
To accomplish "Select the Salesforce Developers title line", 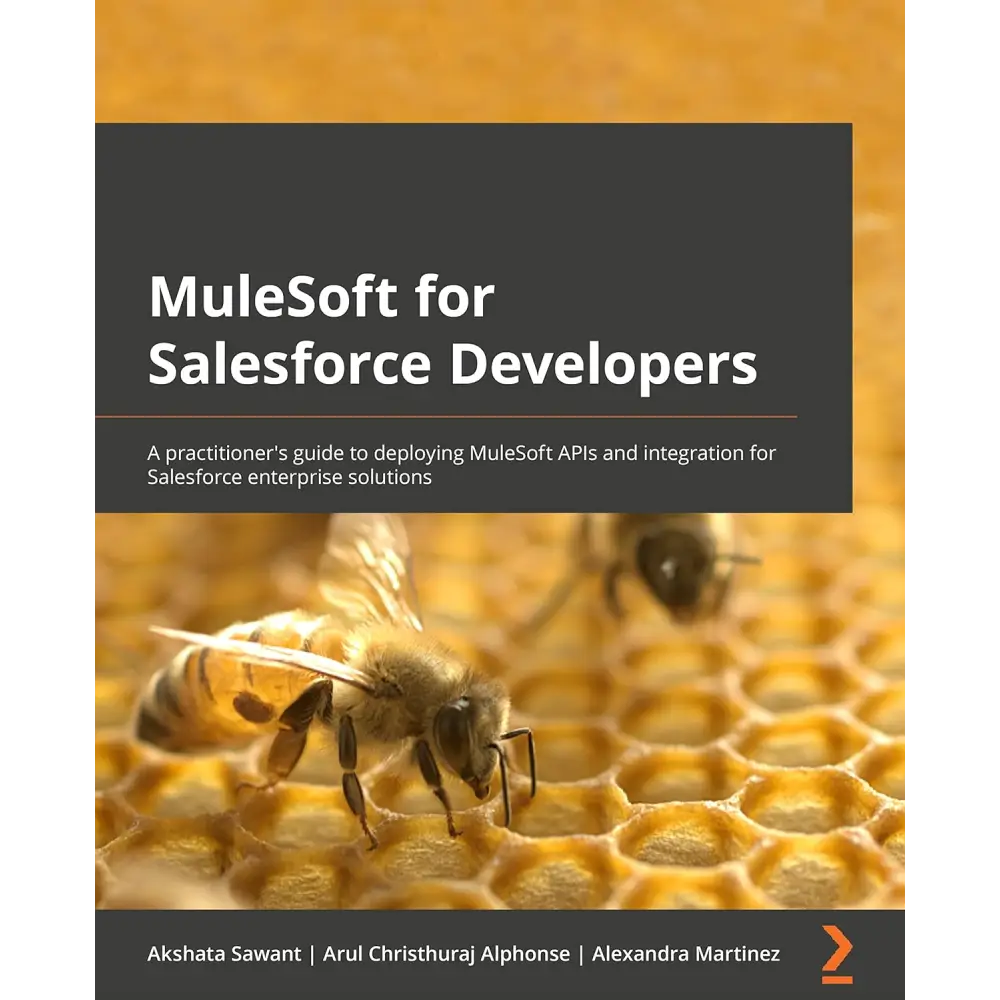I will coord(452,364).
